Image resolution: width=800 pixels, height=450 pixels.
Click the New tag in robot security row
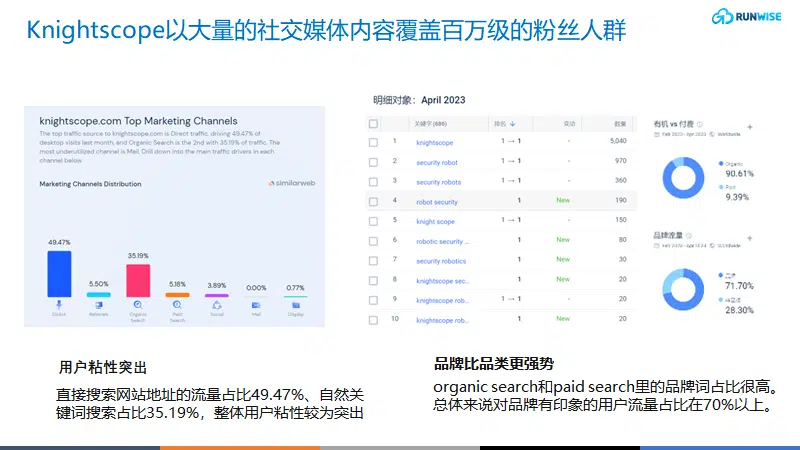point(563,201)
